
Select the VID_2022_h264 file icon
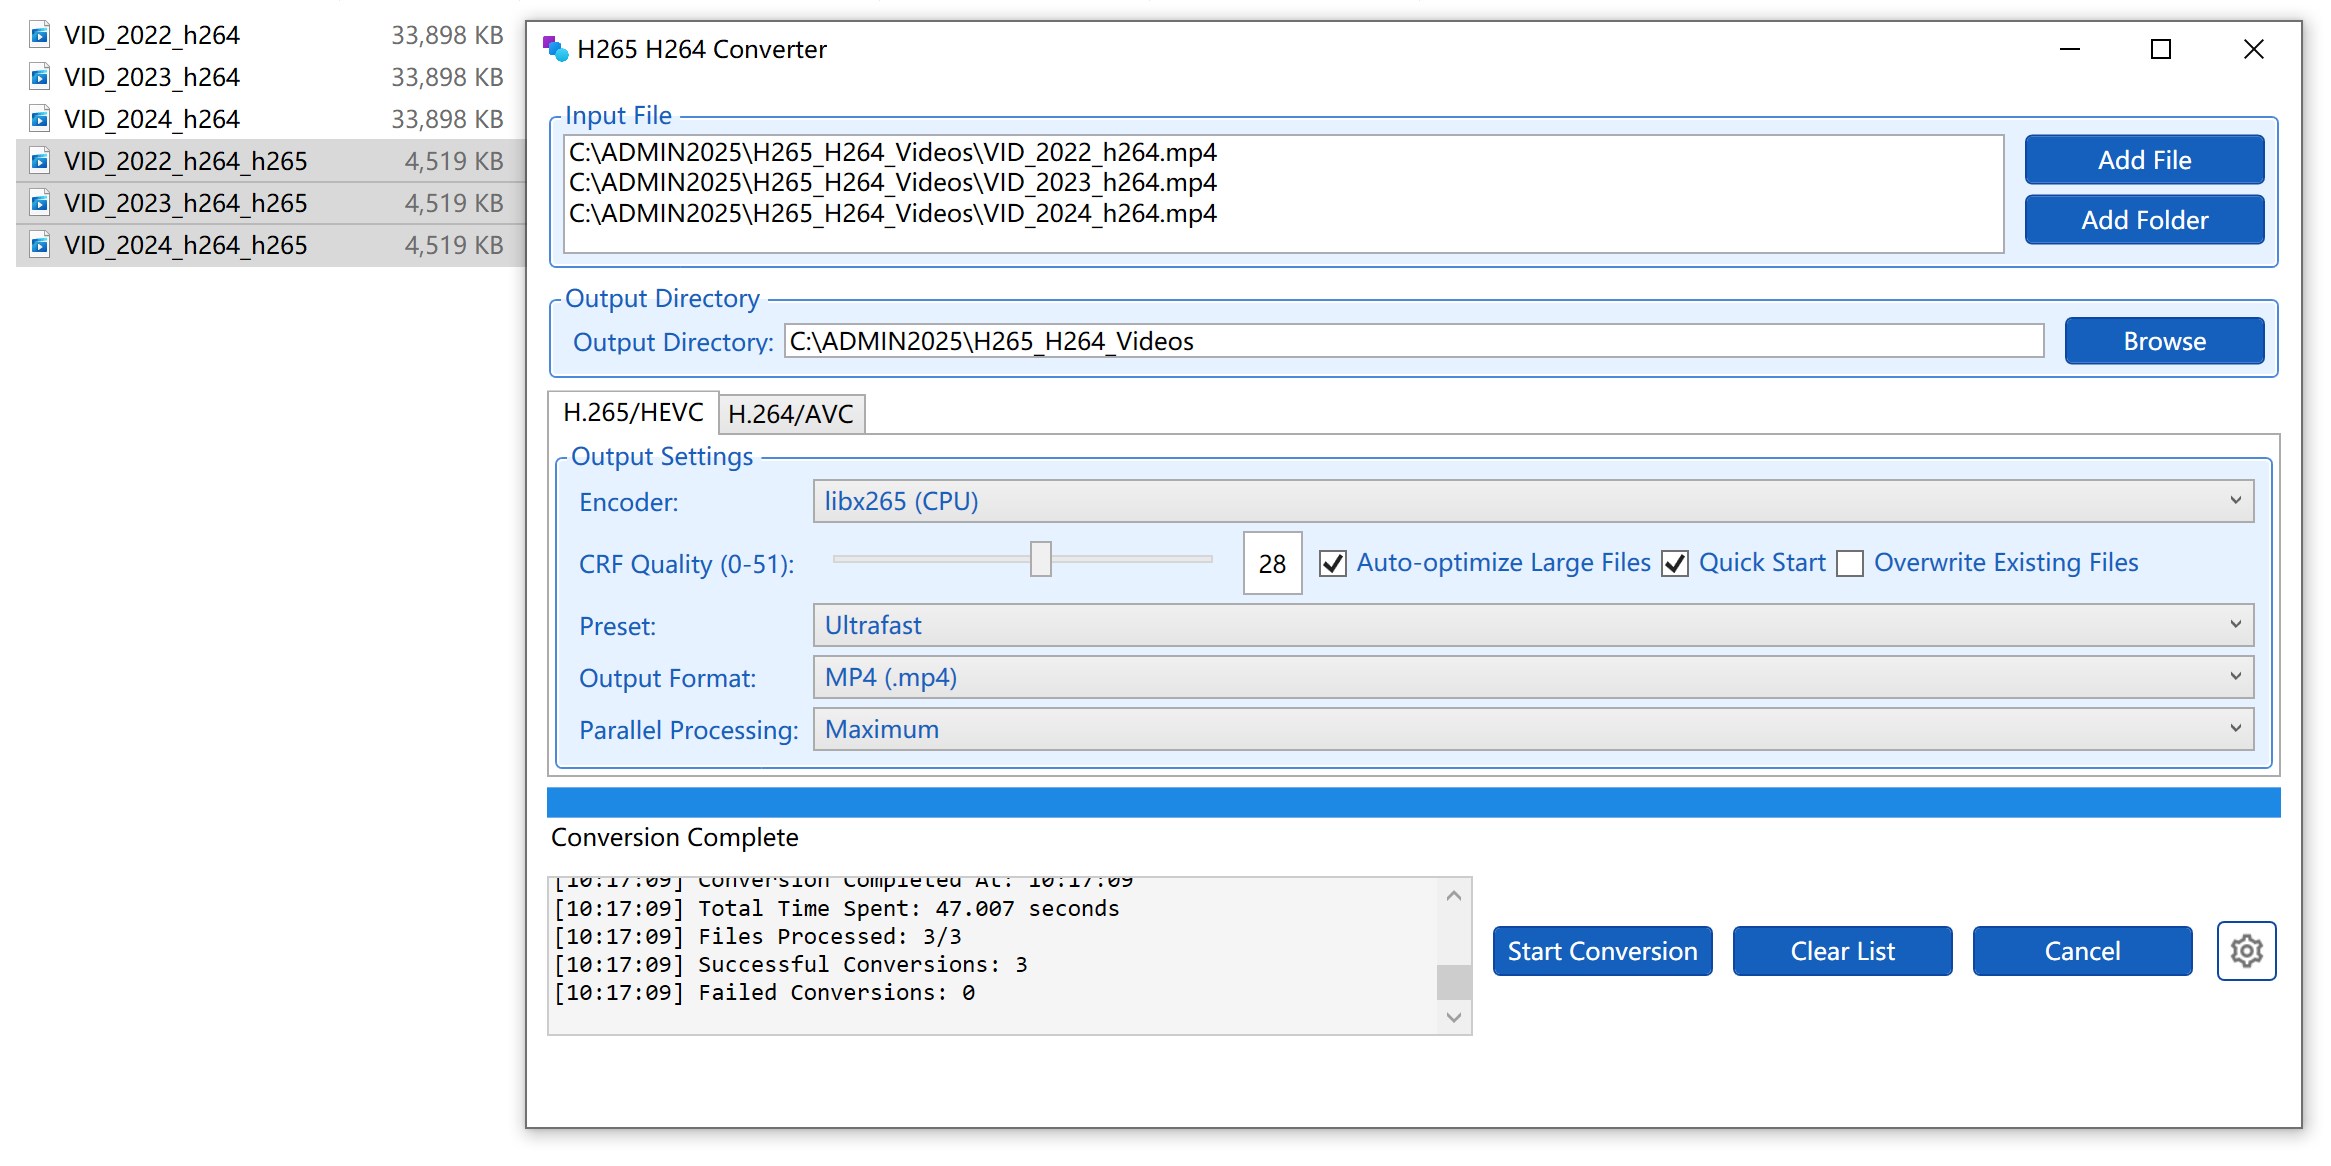pyautogui.click(x=39, y=36)
